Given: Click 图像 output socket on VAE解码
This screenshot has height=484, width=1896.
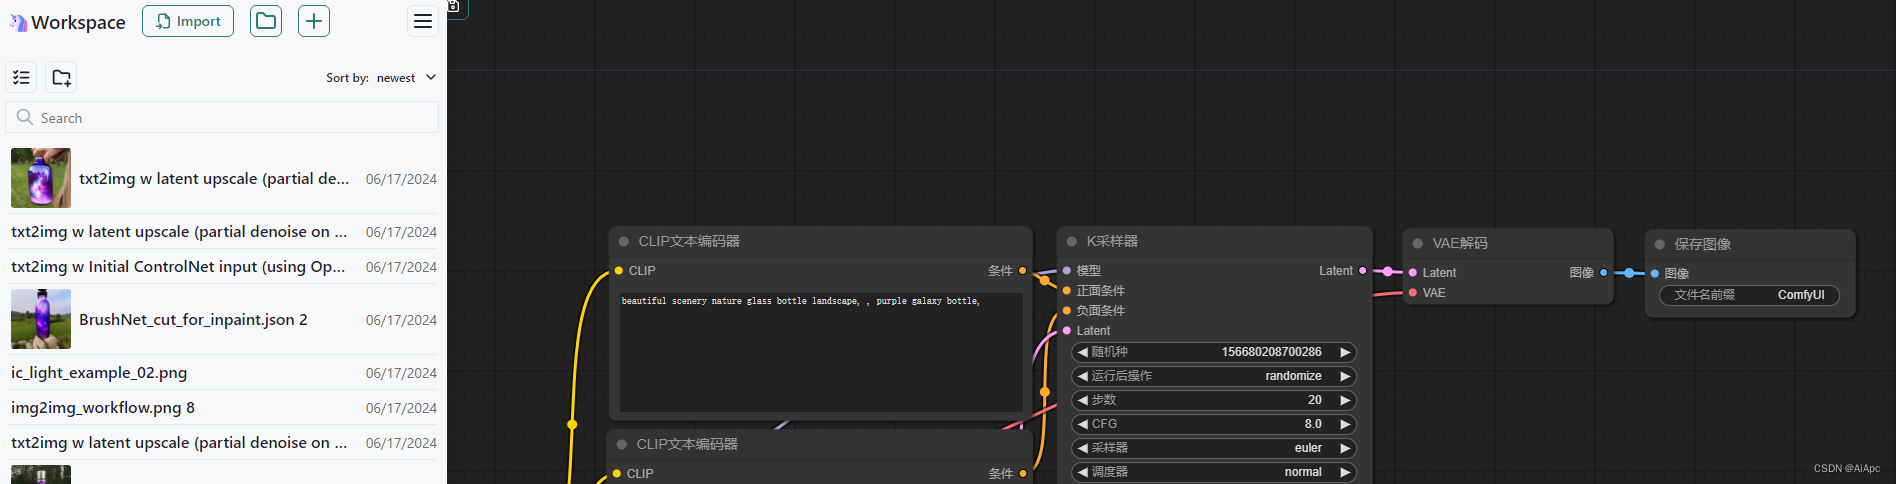Looking at the screenshot, I should click(x=1604, y=273).
